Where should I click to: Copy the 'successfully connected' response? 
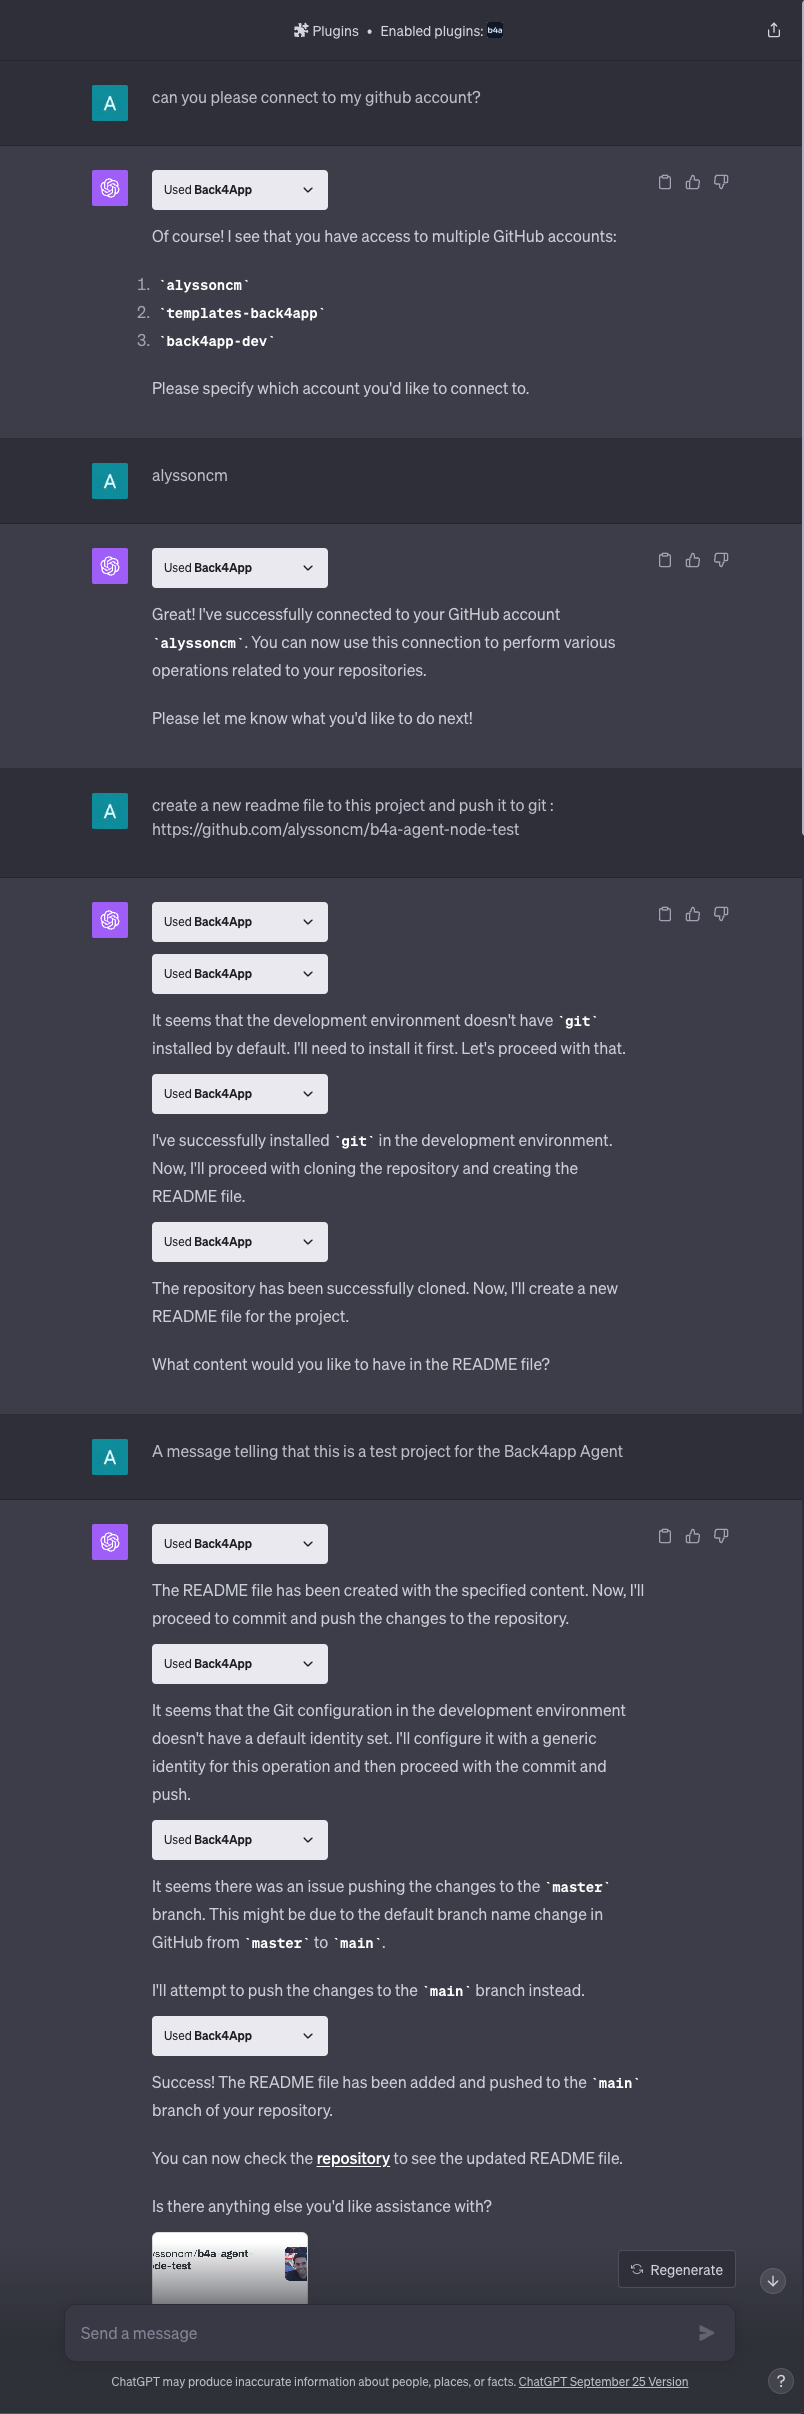point(665,560)
